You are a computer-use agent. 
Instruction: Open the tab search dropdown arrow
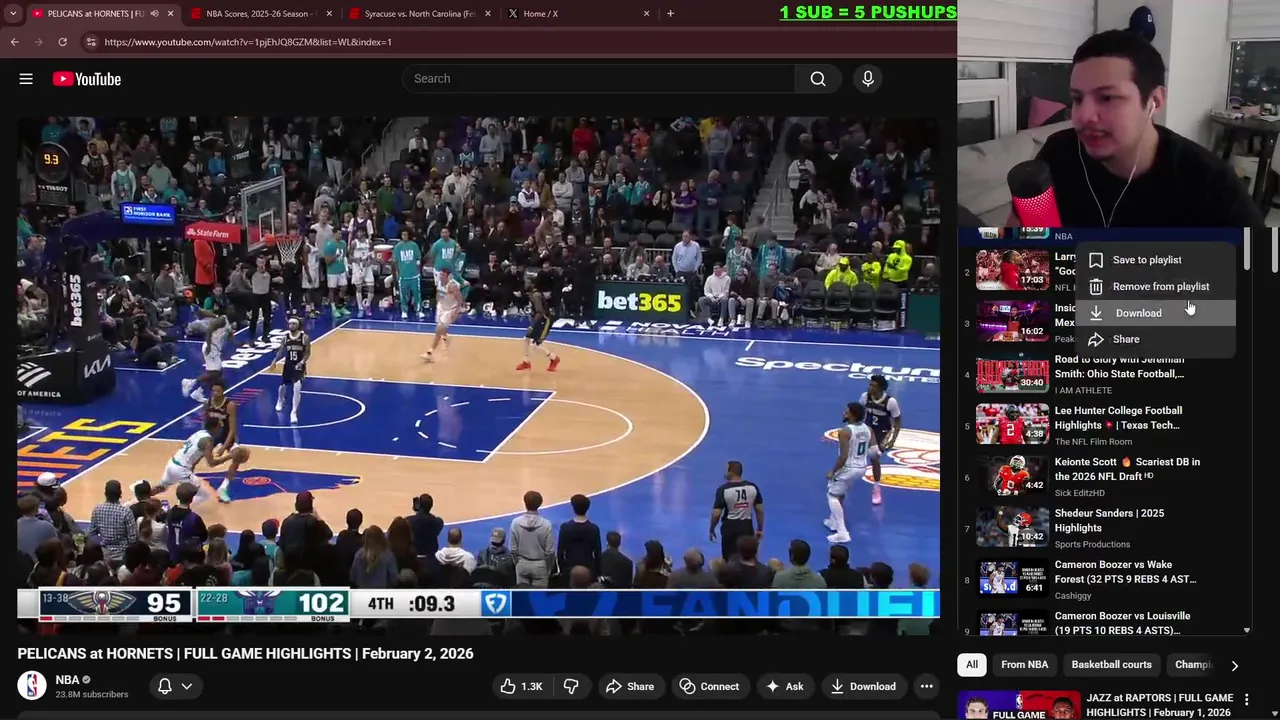13,14
